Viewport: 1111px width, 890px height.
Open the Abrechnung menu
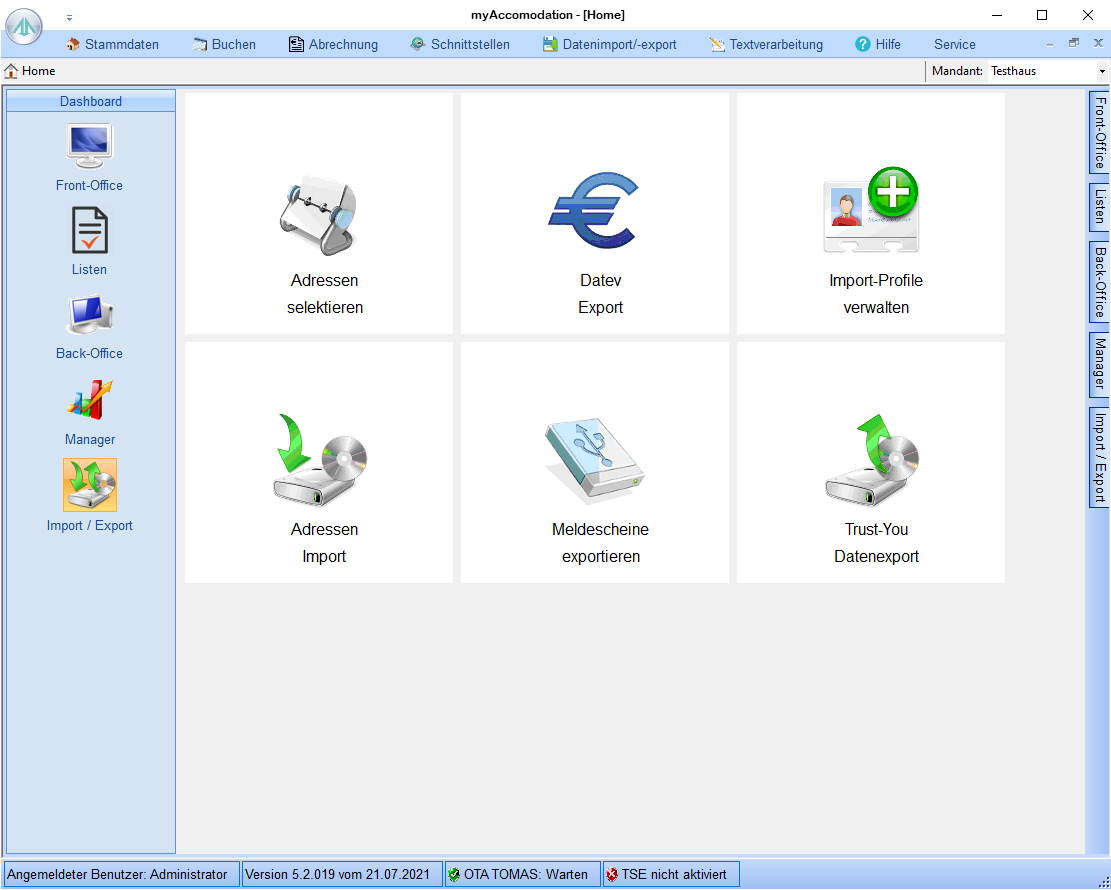[x=333, y=44]
